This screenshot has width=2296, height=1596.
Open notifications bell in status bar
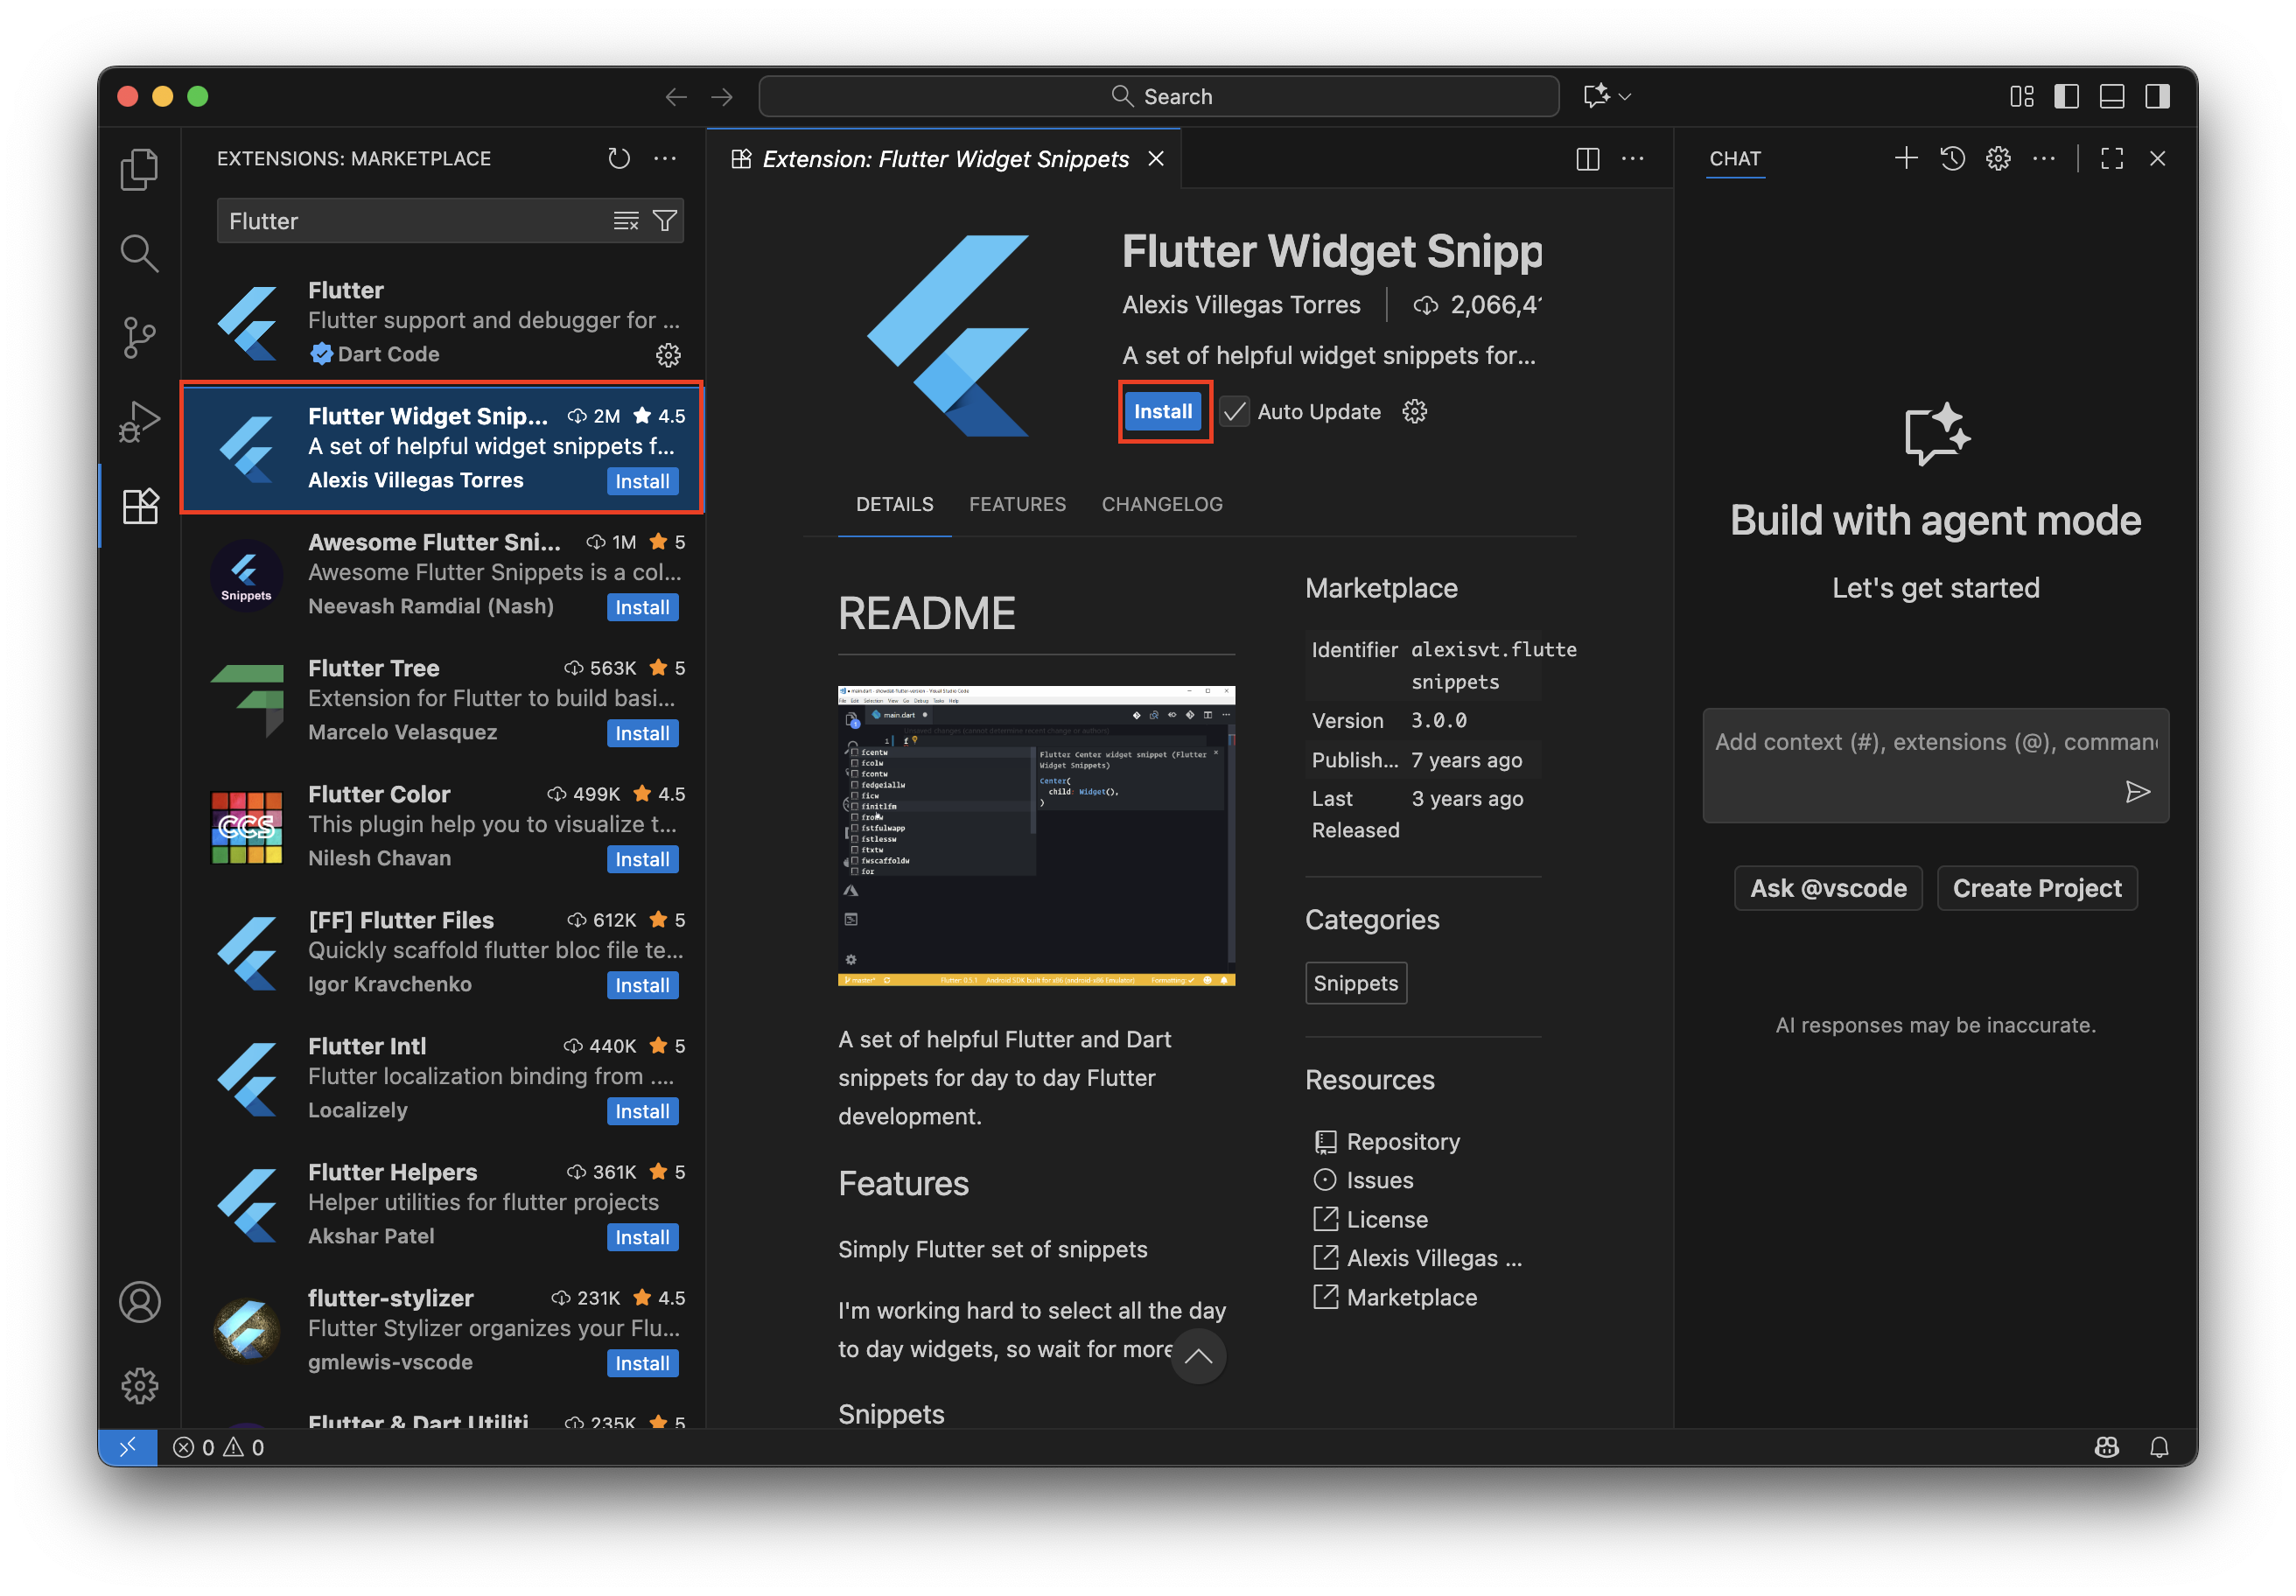click(2160, 1447)
